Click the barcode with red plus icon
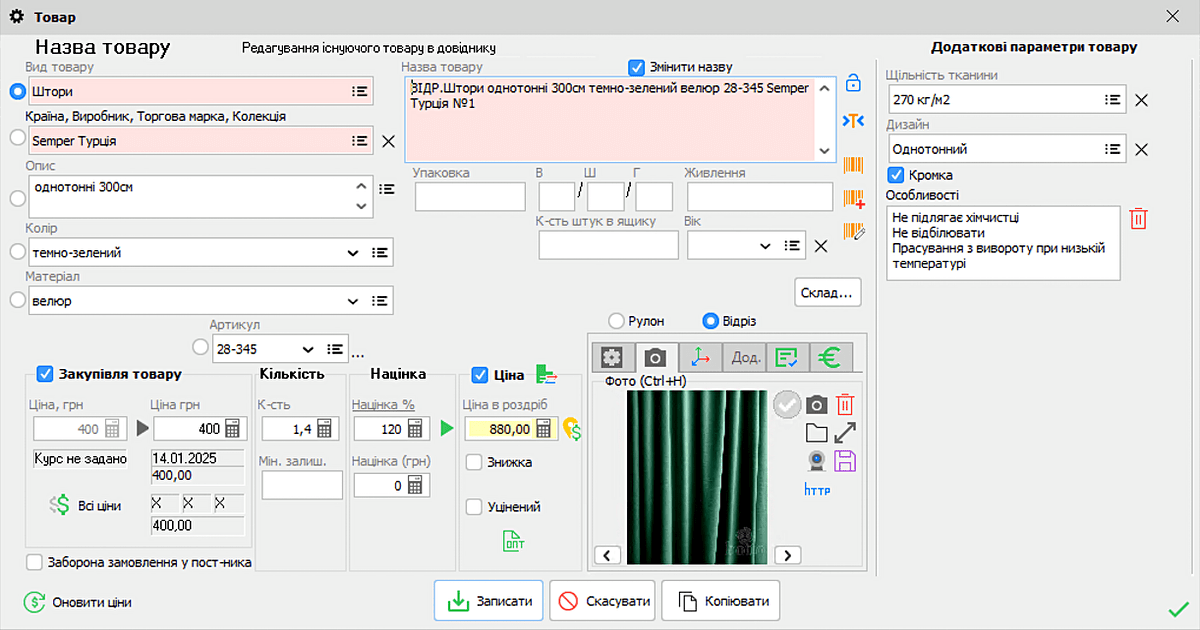 click(x=853, y=199)
